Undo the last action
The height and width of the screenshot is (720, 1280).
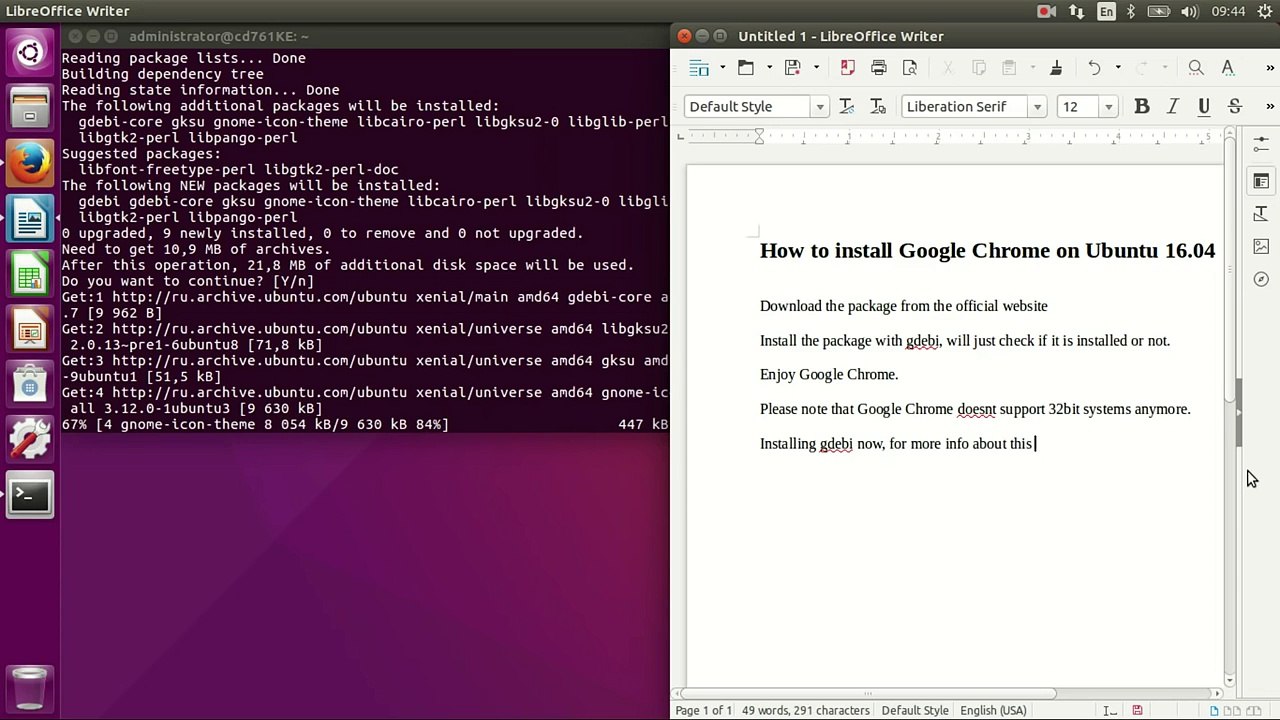(x=1095, y=68)
